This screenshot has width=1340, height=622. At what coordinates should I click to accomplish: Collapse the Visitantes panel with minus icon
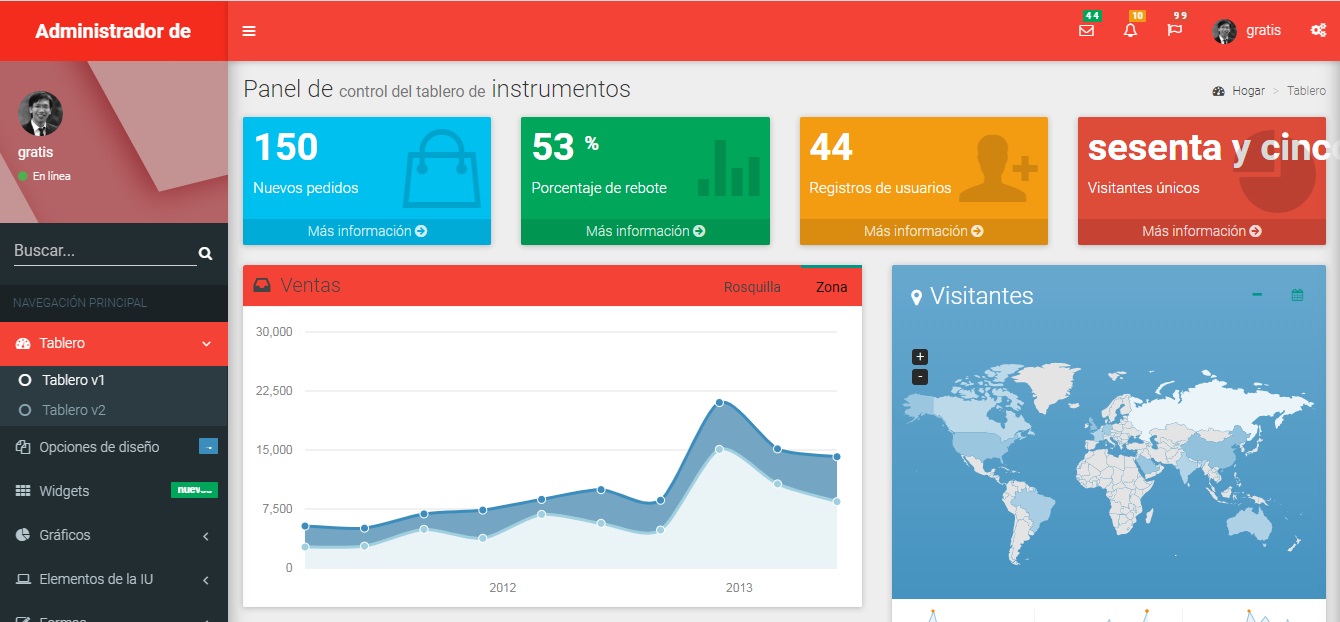[x=1257, y=295]
